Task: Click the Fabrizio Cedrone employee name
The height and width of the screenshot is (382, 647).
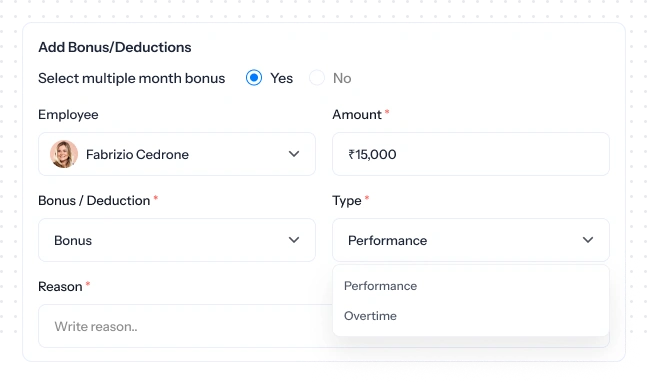Action: point(137,154)
